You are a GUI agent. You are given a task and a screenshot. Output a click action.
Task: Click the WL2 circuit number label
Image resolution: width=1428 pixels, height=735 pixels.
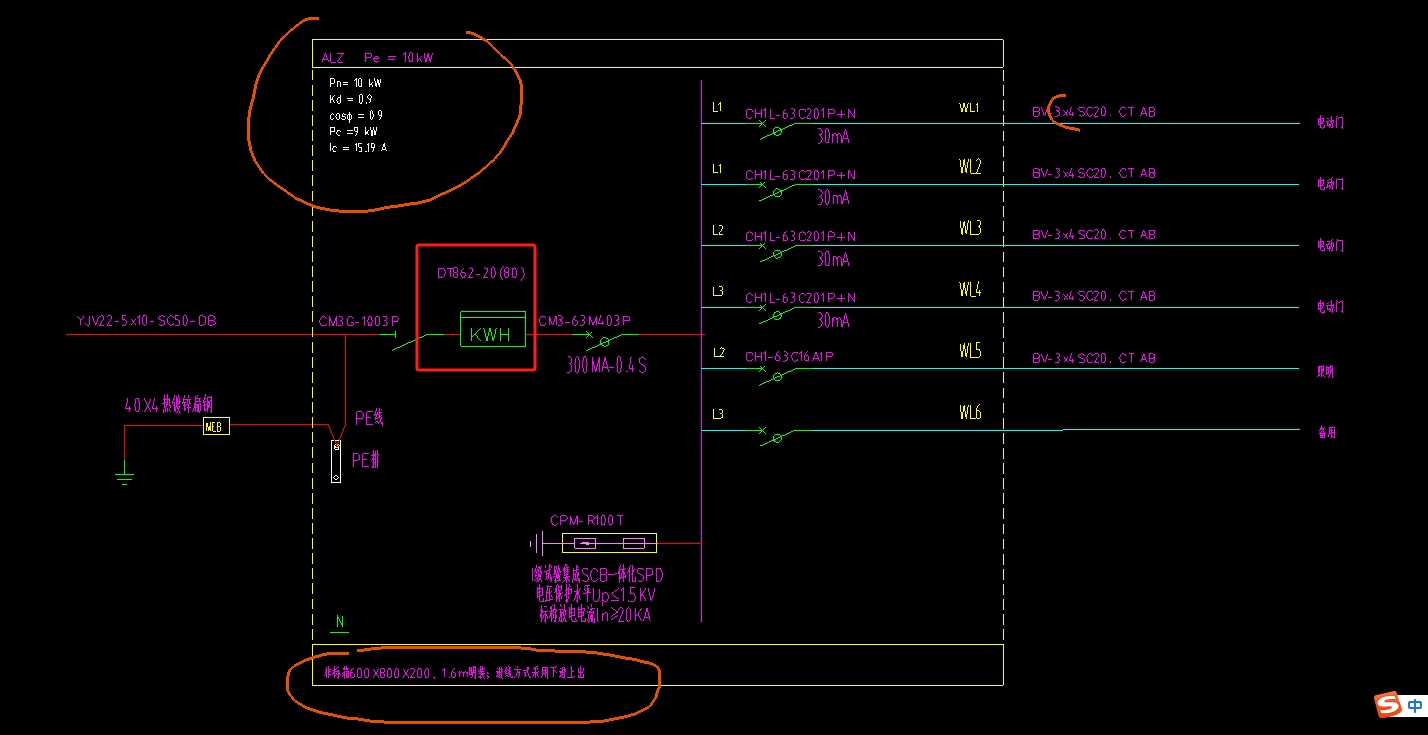pos(970,167)
